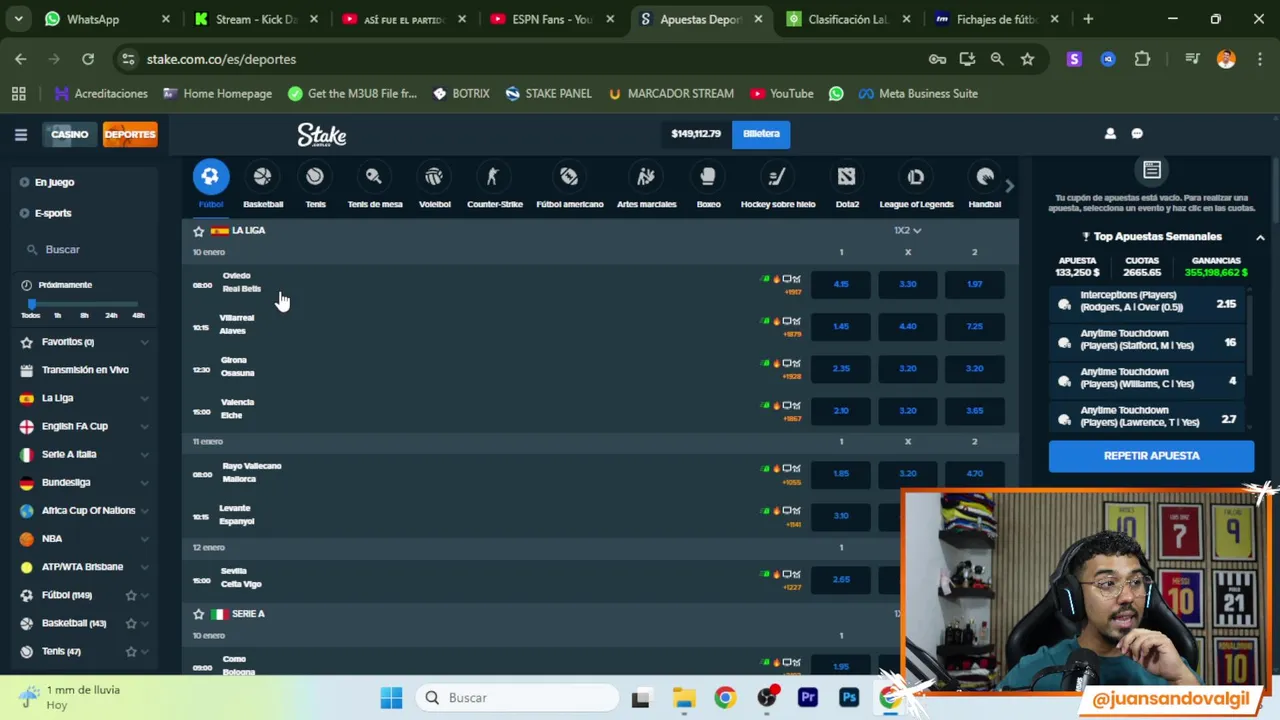1280x720 pixels.
Task: Open the chat bubble icon
Action: tap(1137, 133)
